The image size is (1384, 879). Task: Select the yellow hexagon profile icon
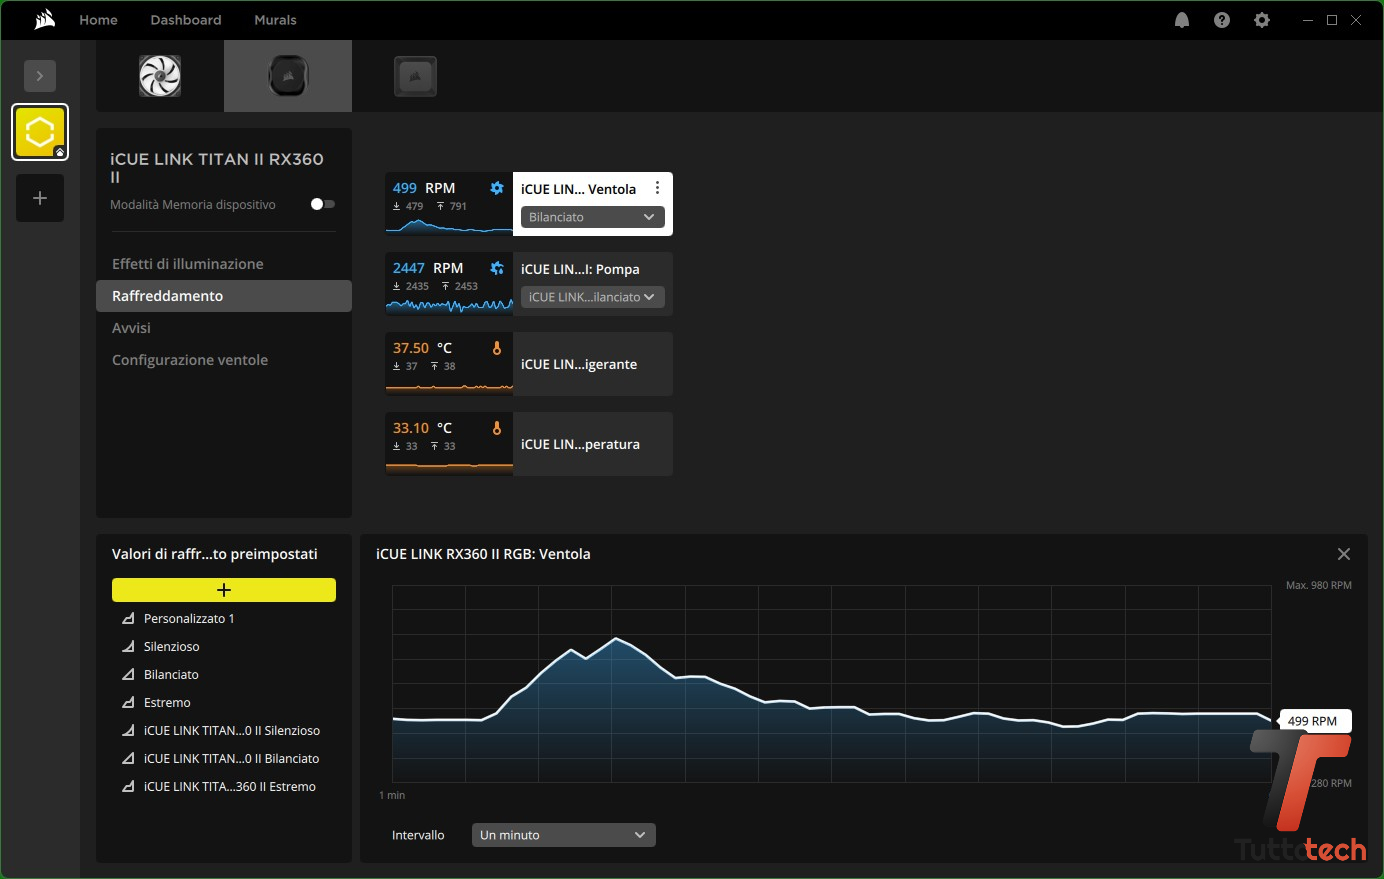tap(40, 132)
